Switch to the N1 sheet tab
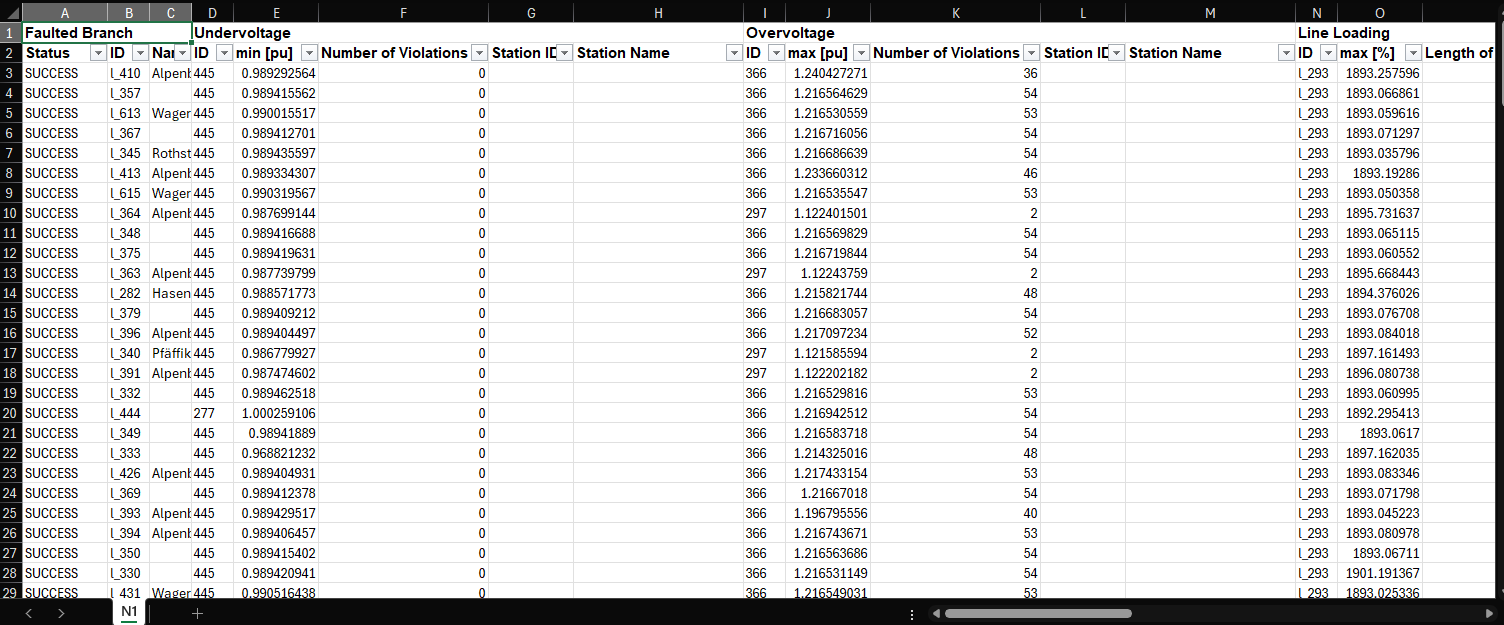The width and height of the screenshot is (1504, 625). point(129,612)
